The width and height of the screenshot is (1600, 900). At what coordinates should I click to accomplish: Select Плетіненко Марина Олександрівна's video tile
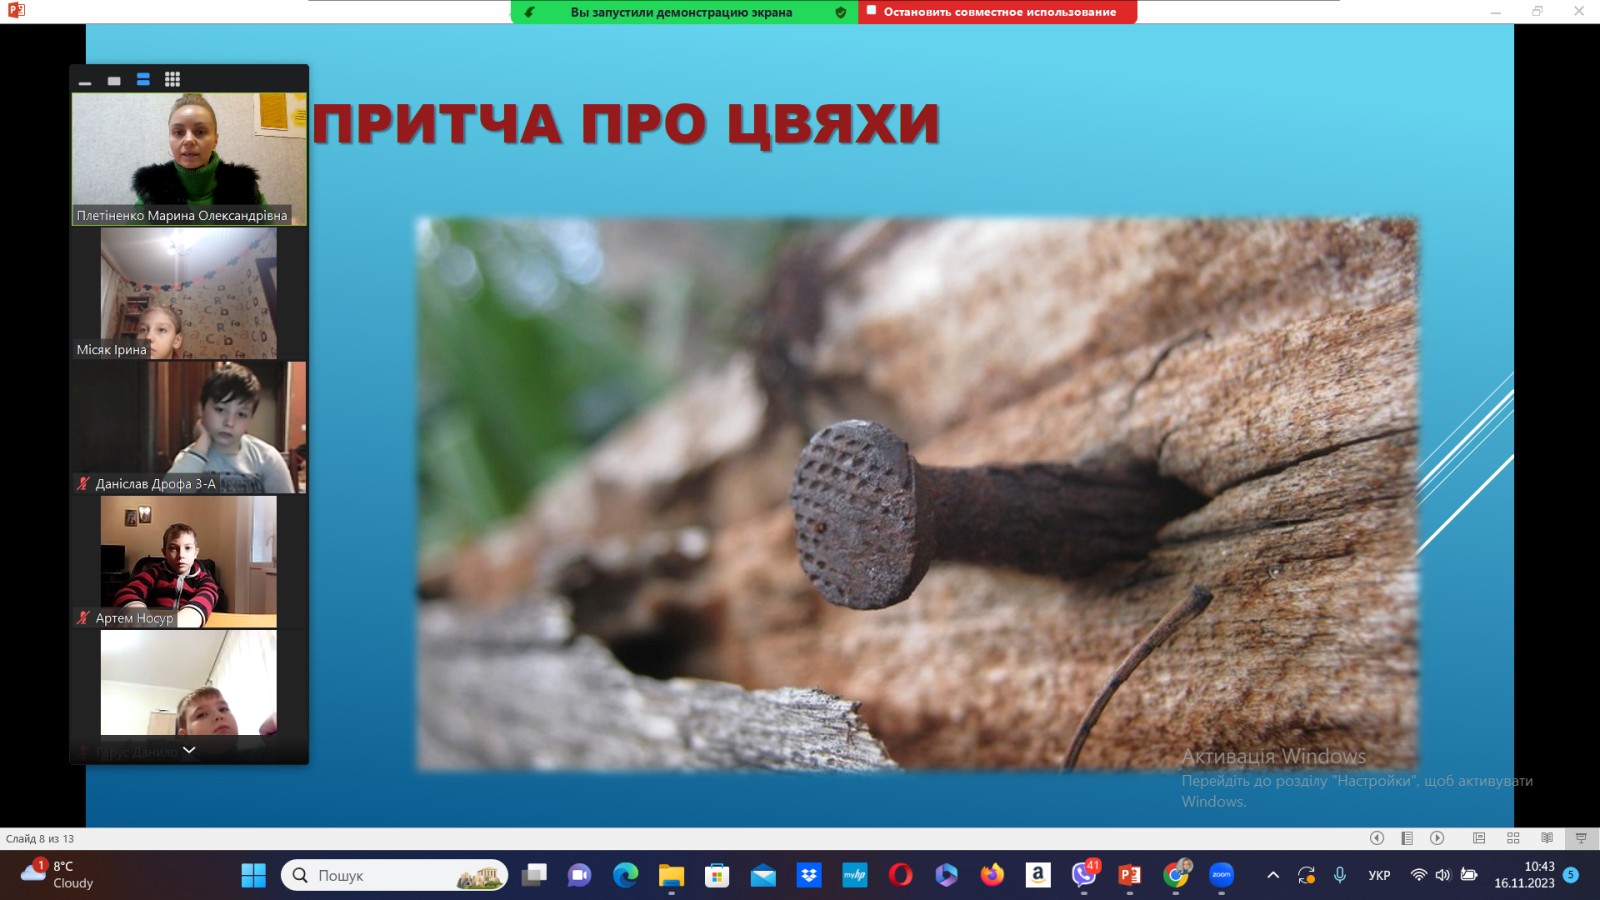pyautogui.click(x=189, y=159)
